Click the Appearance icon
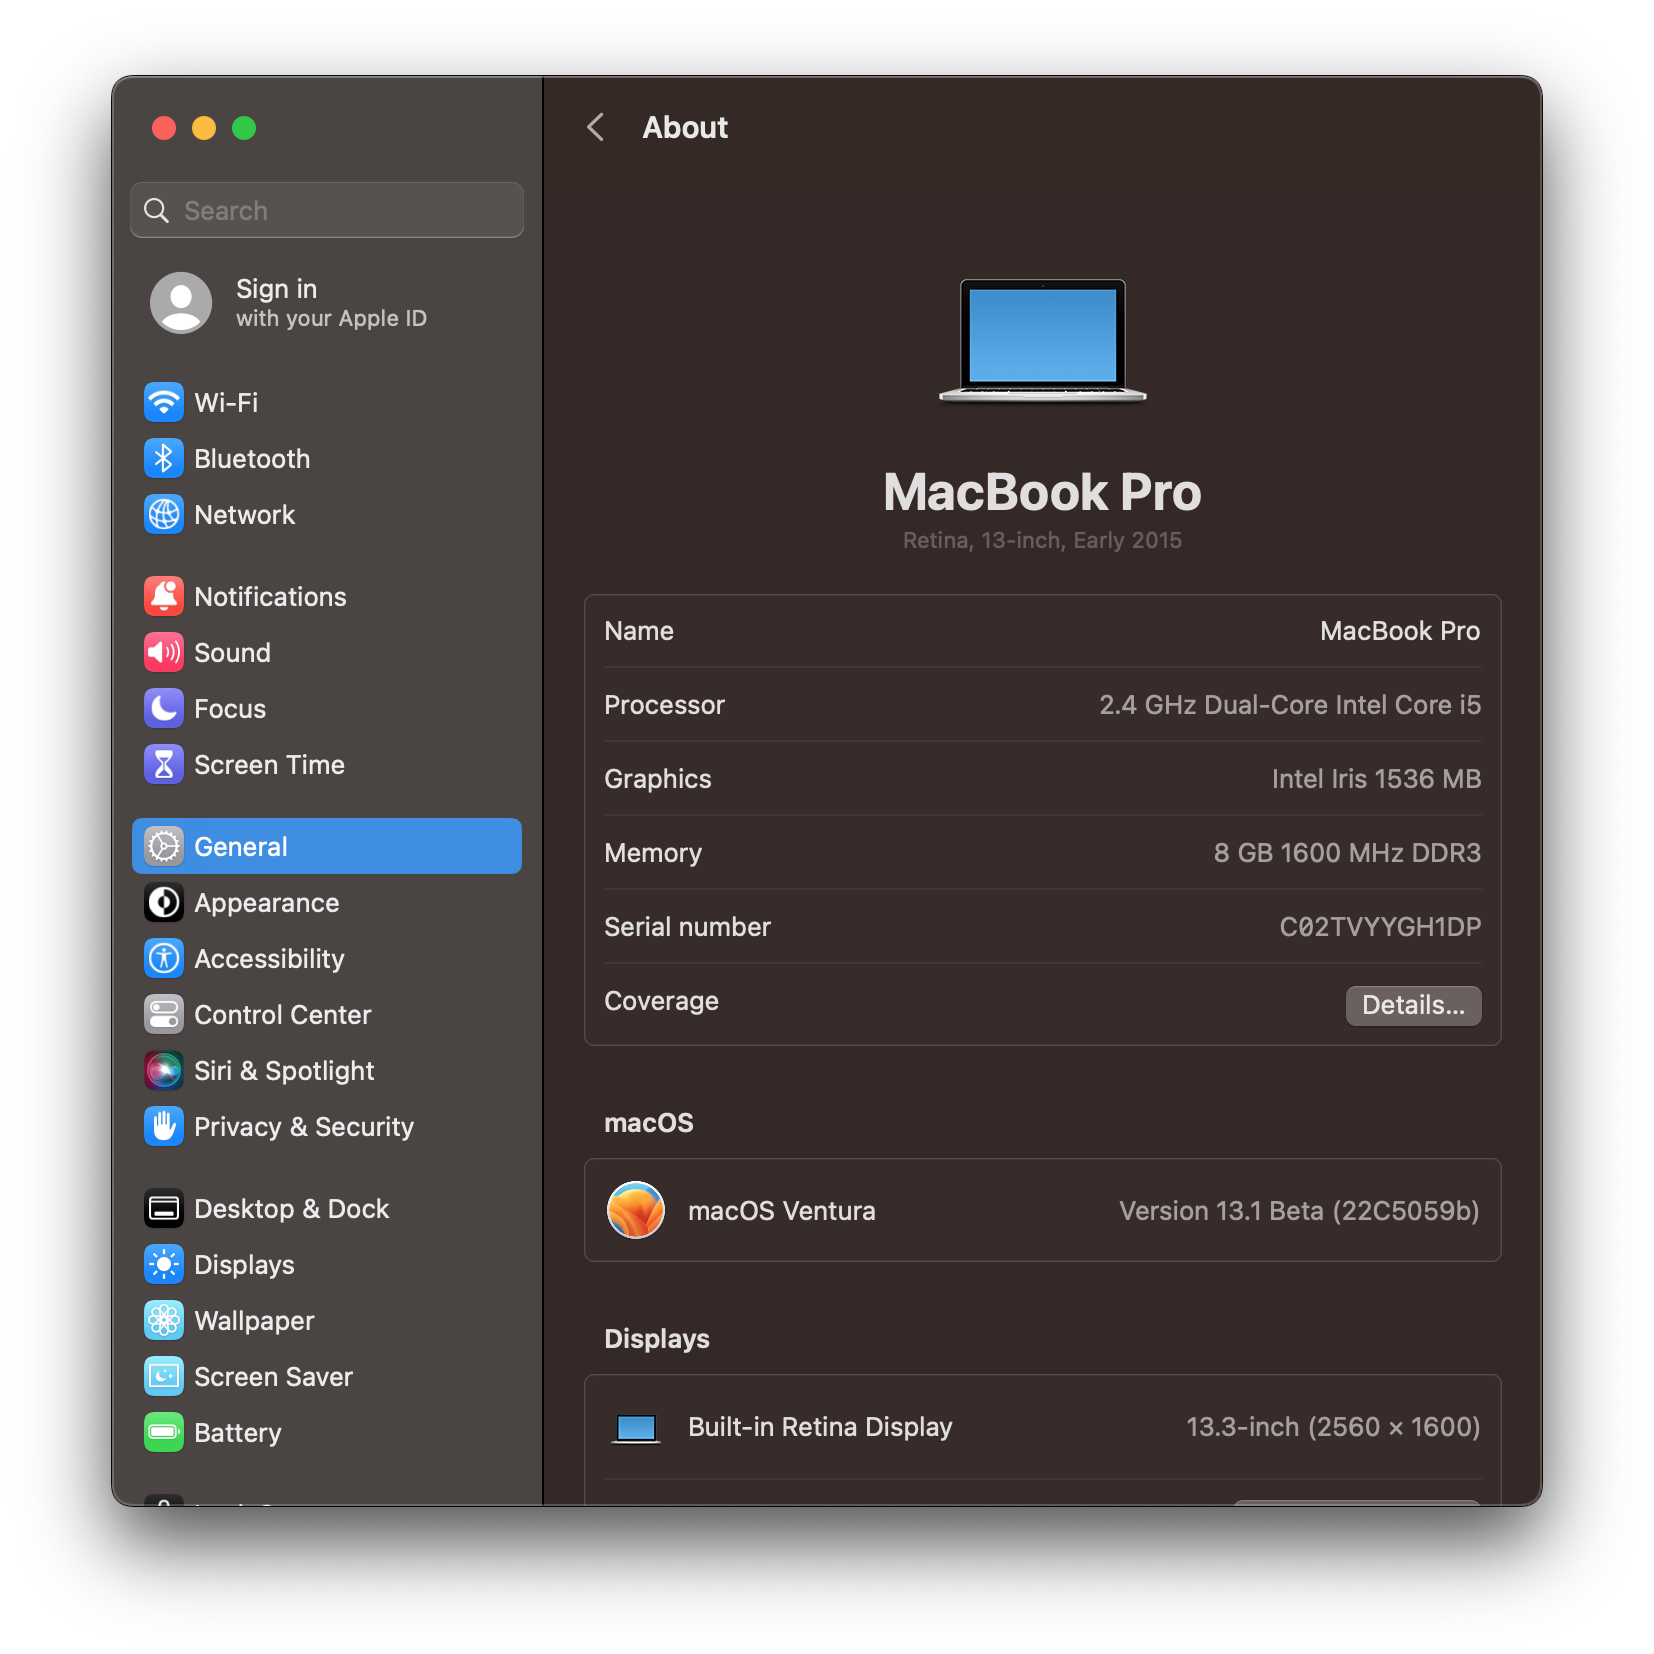Viewport: 1654px width, 1654px height. [x=164, y=903]
